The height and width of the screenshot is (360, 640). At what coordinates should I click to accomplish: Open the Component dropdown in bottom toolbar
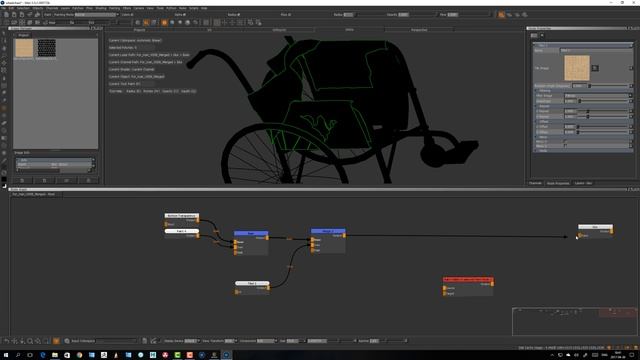coord(267,341)
